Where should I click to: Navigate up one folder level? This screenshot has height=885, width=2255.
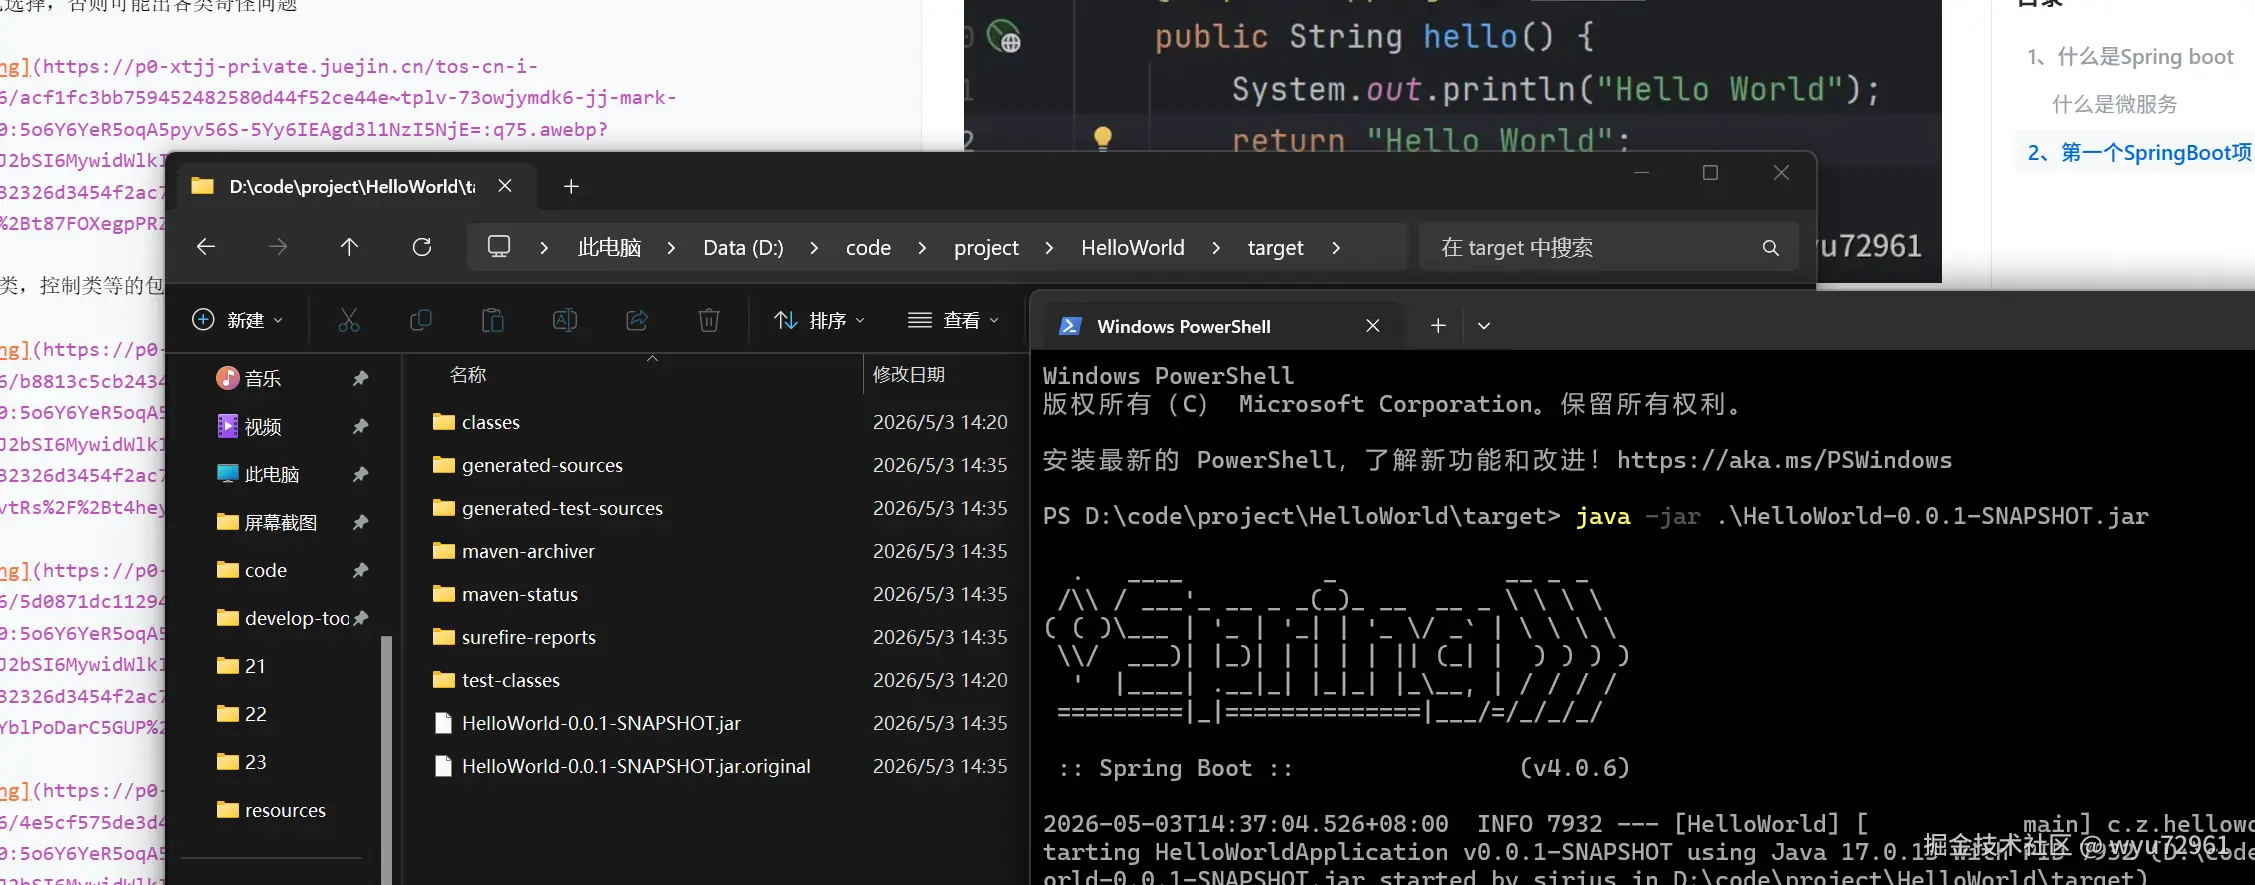349,247
